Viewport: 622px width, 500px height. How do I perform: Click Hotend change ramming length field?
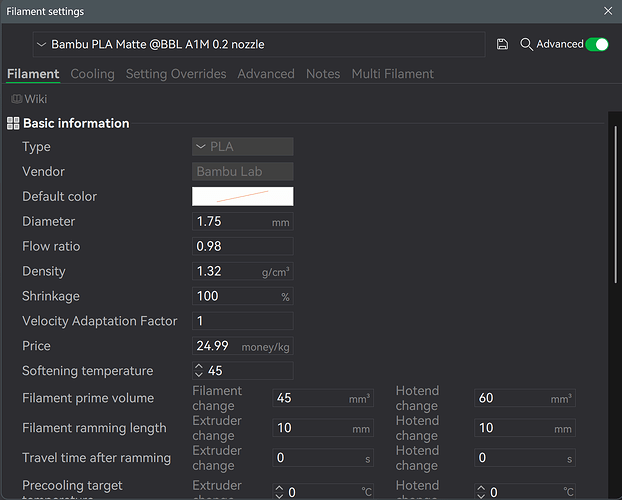click(x=525, y=428)
